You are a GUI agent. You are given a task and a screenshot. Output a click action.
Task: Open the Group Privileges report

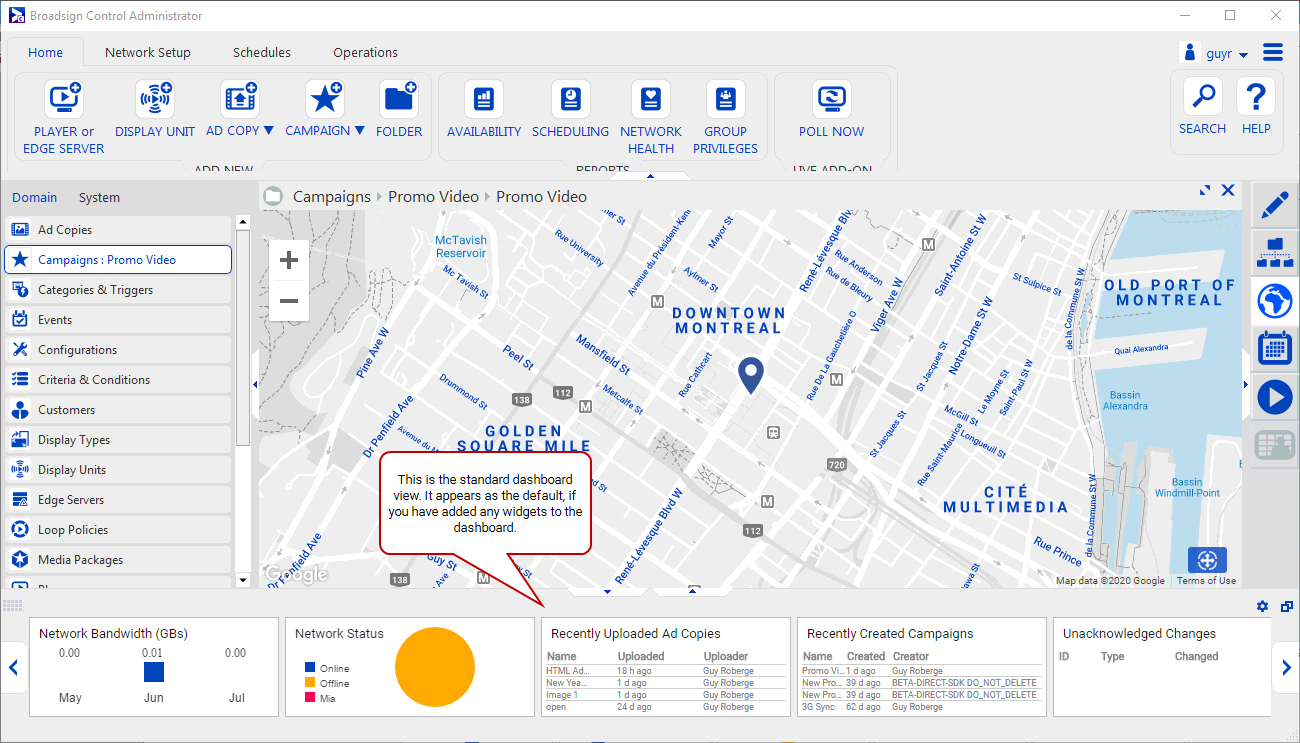pos(725,118)
